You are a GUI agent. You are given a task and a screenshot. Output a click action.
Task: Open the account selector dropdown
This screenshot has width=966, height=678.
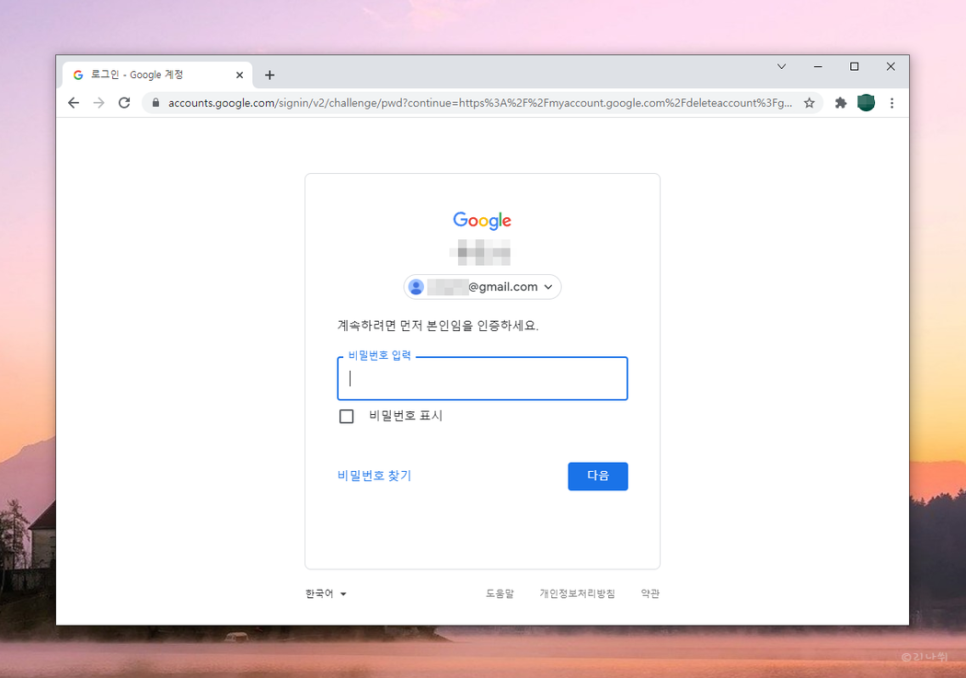(548, 286)
